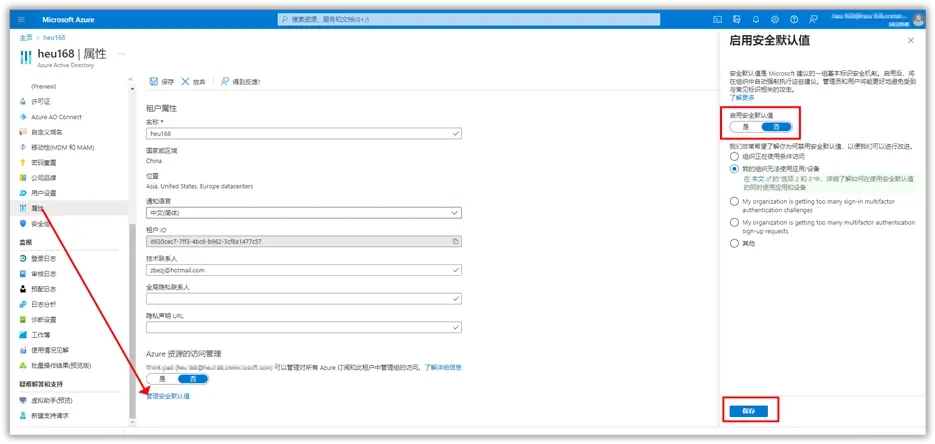Open the help question mark icon
The image size is (935, 444).
click(794, 20)
